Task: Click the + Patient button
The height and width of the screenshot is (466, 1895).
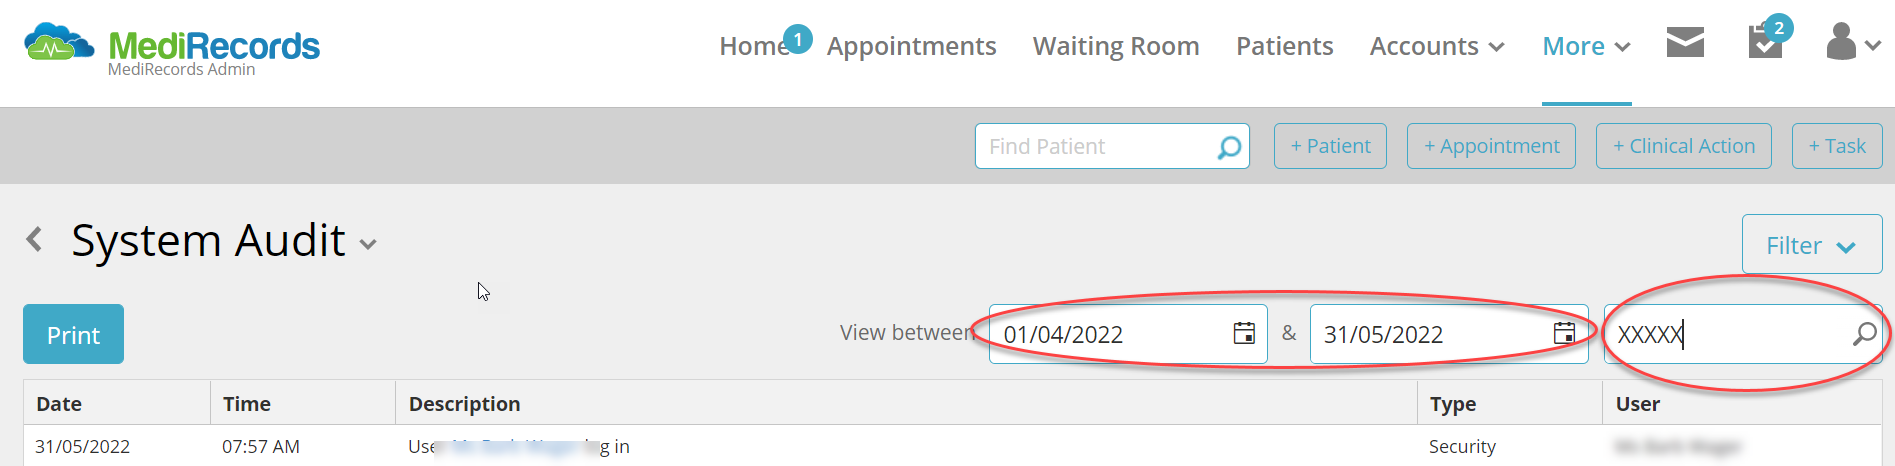Action: click(x=1330, y=146)
